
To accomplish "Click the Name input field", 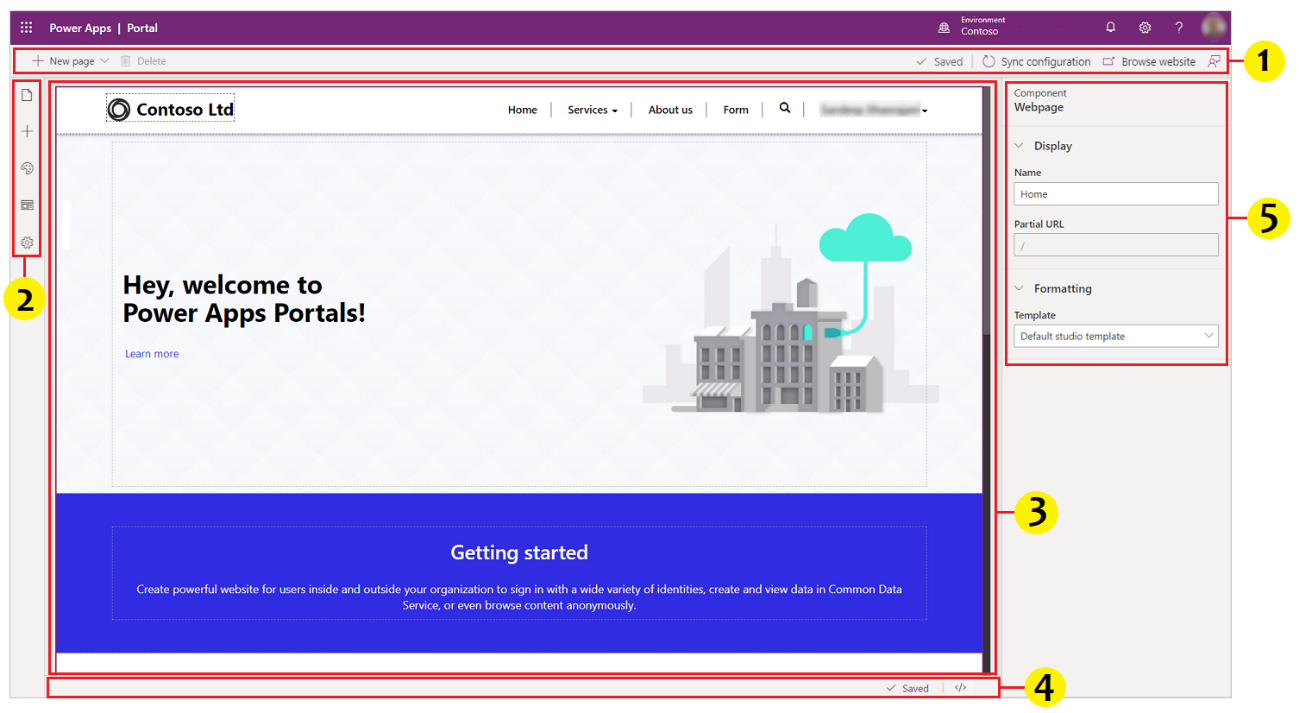I will tap(1115, 194).
